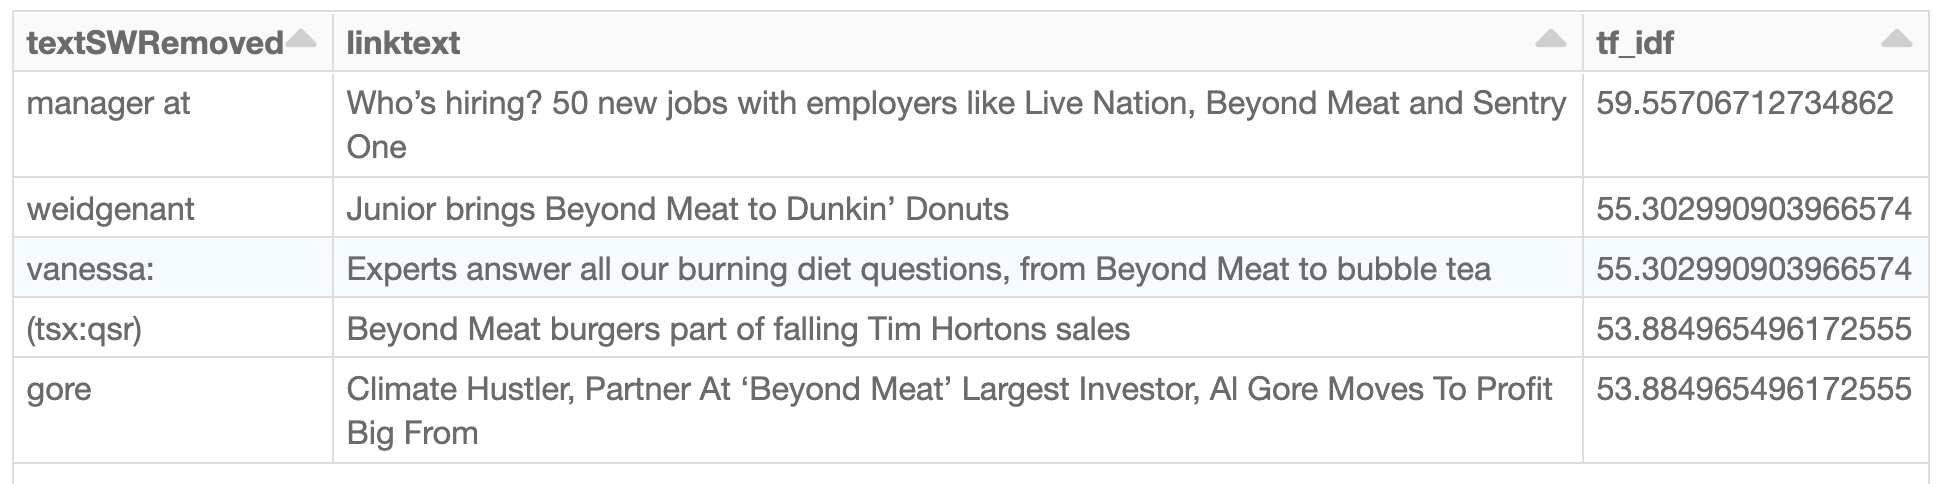
Task: Click tf_idf value in the gore row
Action: pos(1753,389)
